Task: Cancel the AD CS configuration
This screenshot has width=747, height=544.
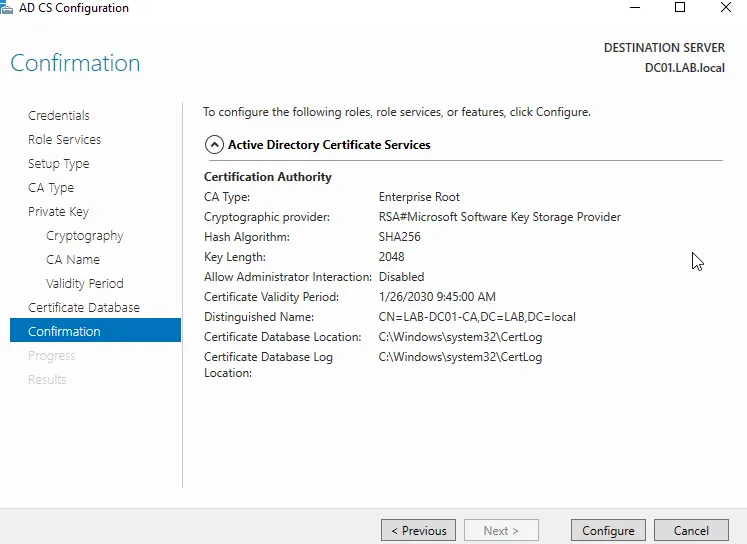Action: pyautogui.click(x=691, y=531)
